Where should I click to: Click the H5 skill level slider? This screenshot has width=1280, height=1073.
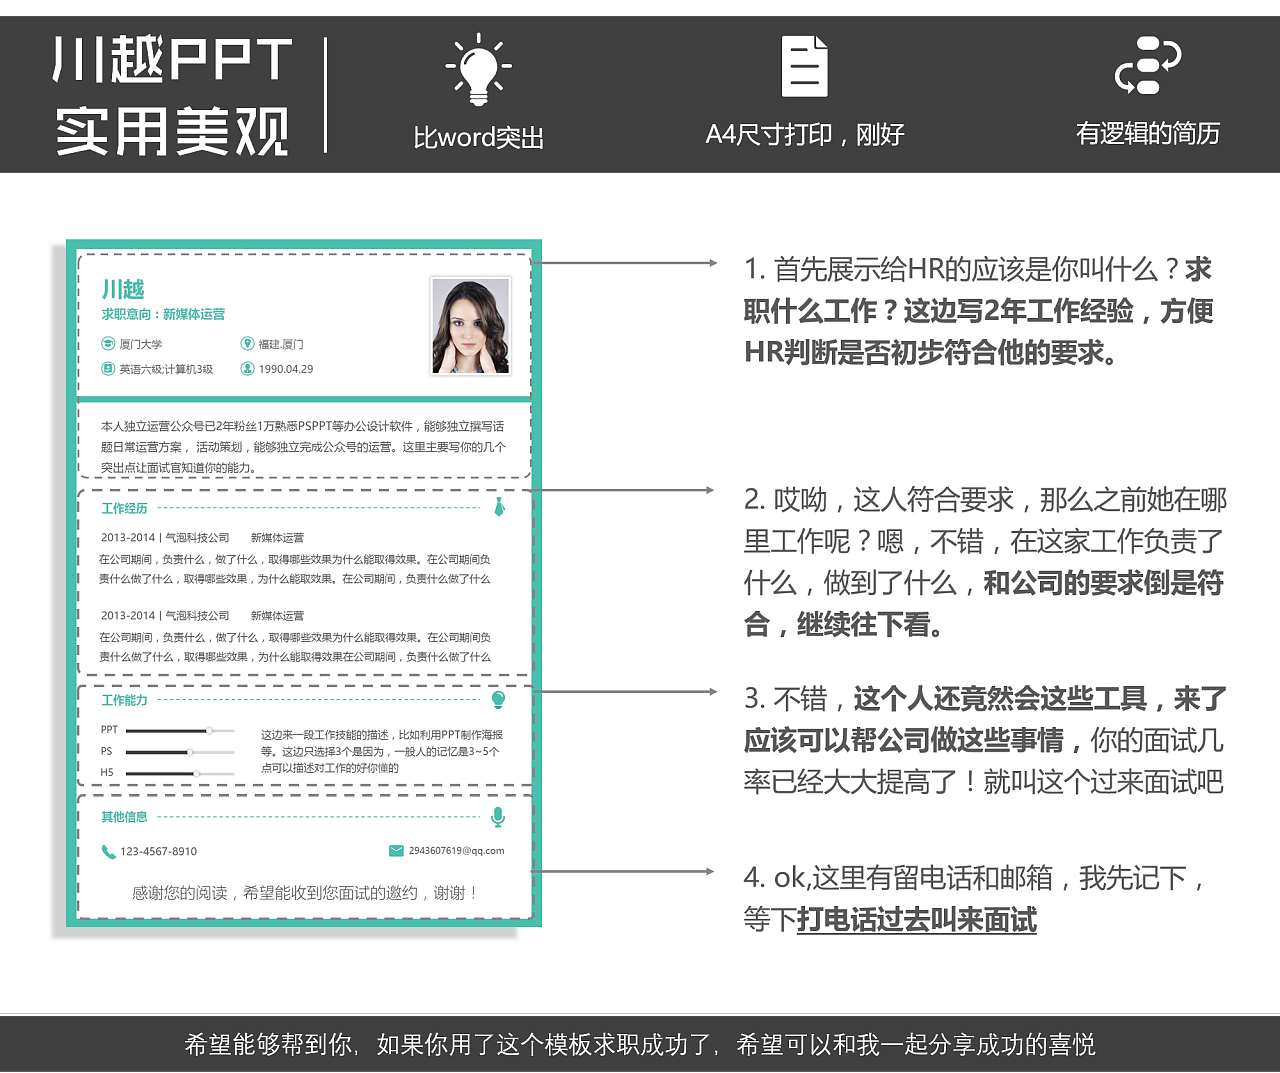click(180, 773)
